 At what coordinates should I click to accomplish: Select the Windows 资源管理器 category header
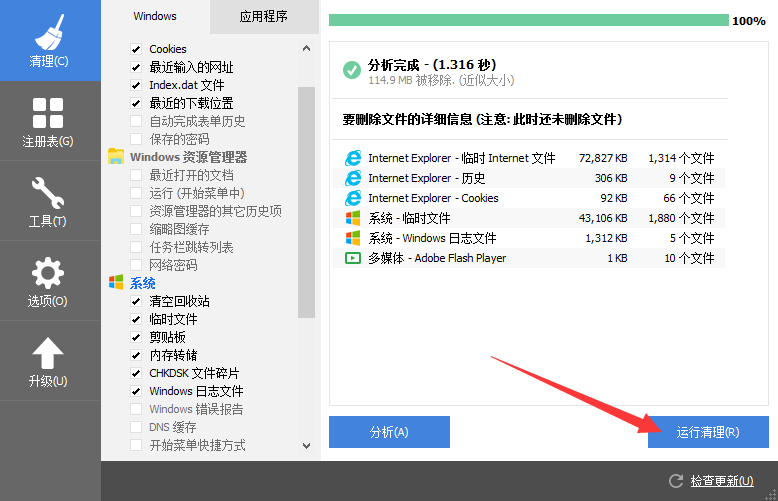tap(188, 157)
